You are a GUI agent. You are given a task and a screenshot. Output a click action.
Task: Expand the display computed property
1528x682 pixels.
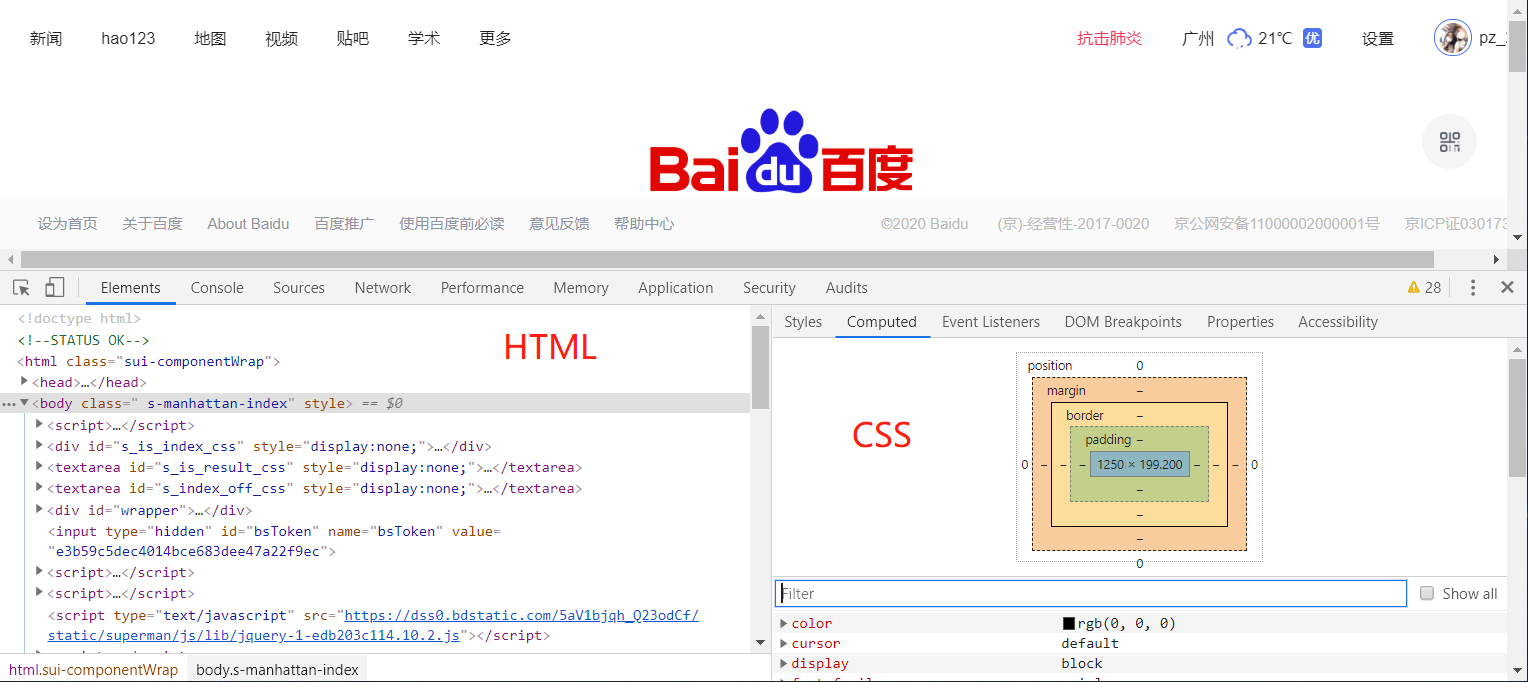click(x=784, y=663)
